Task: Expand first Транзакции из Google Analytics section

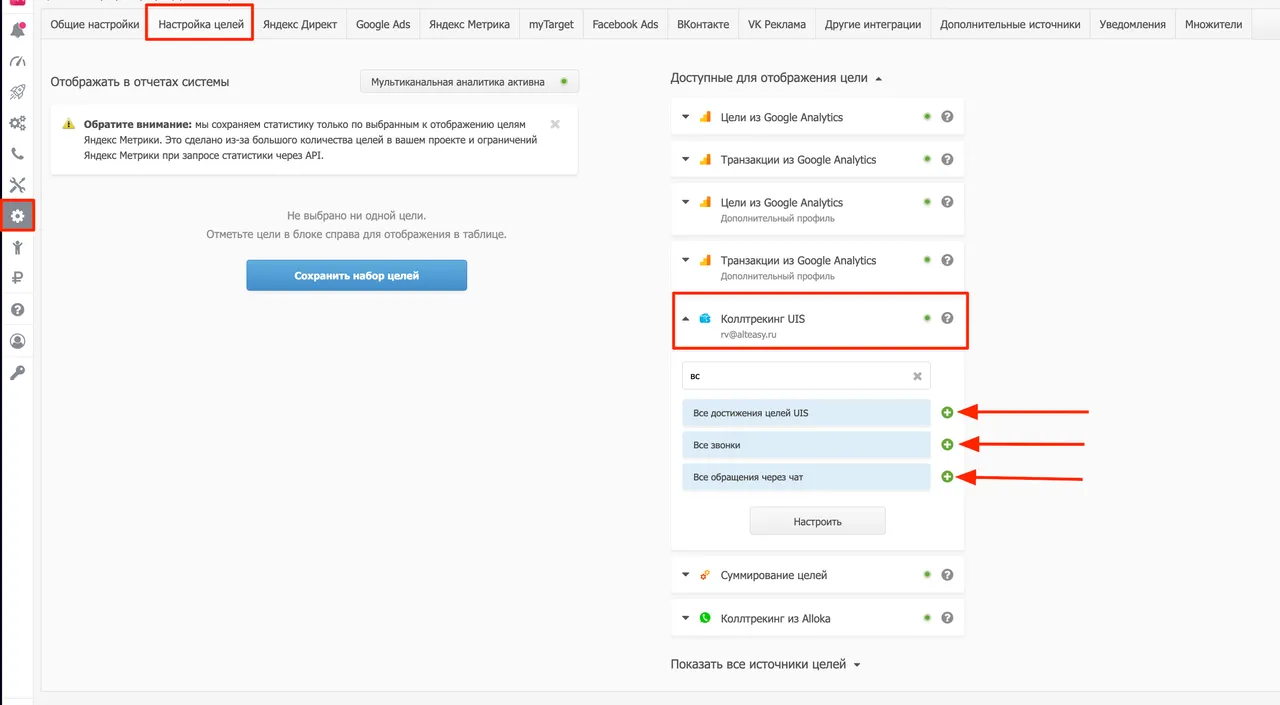Action: tap(686, 159)
